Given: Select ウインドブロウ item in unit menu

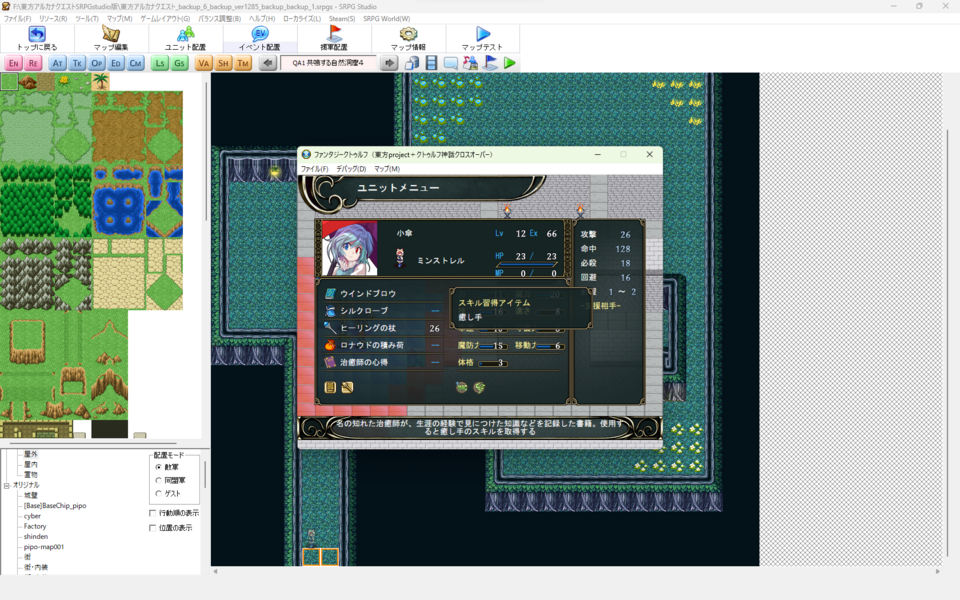Looking at the screenshot, I should (382, 293).
